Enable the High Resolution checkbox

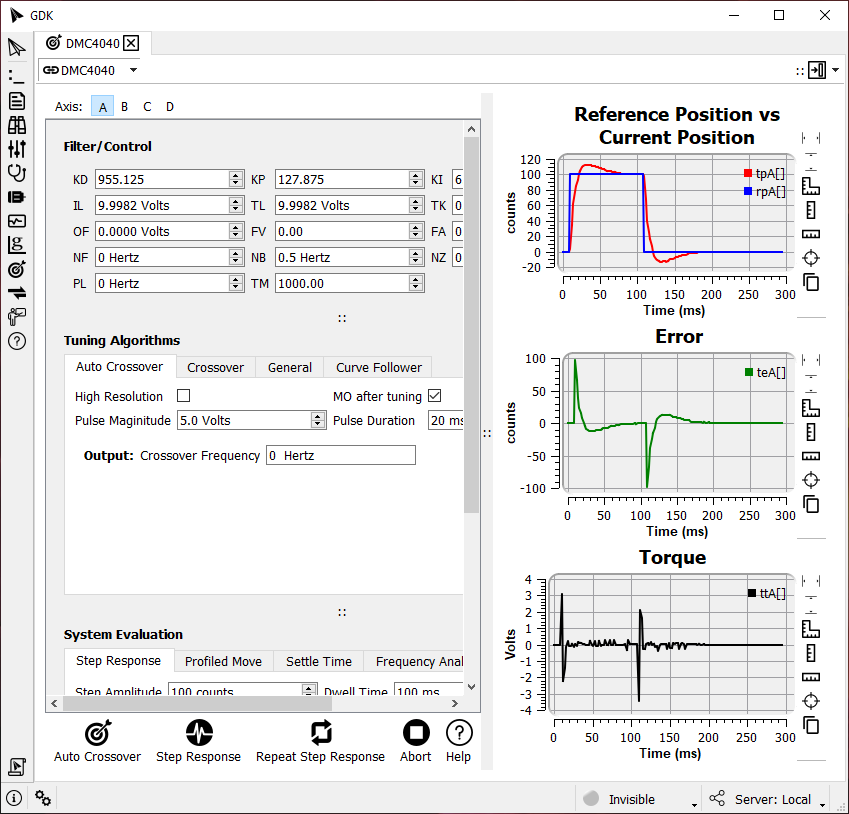[183, 396]
